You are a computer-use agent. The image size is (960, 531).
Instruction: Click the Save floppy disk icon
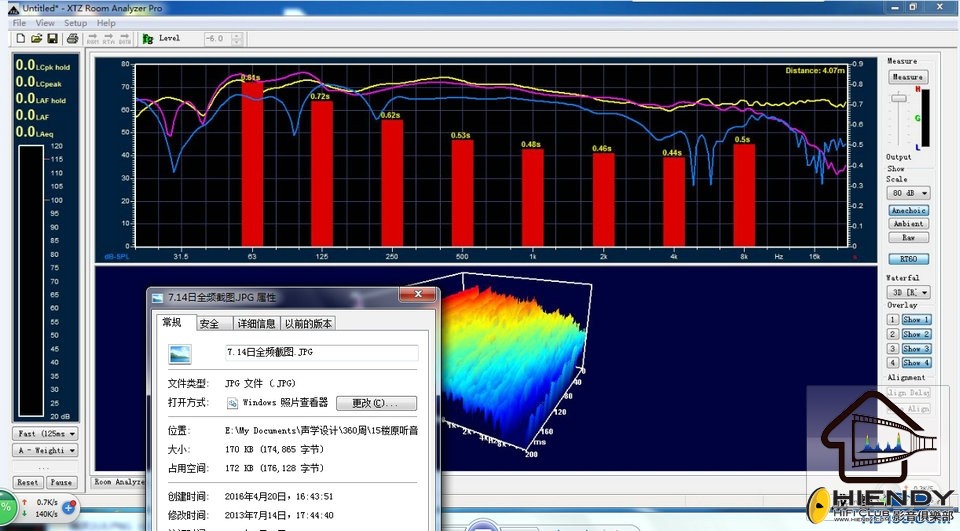pyautogui.click(x=53, y=39)
